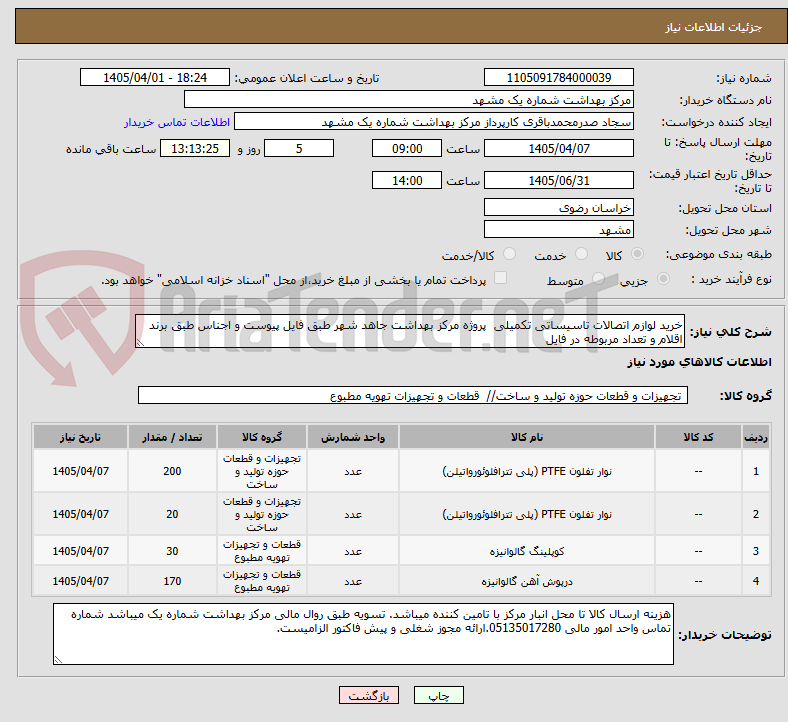
Task: Click the گروه کالا goods group field
Action: (413, 395)
